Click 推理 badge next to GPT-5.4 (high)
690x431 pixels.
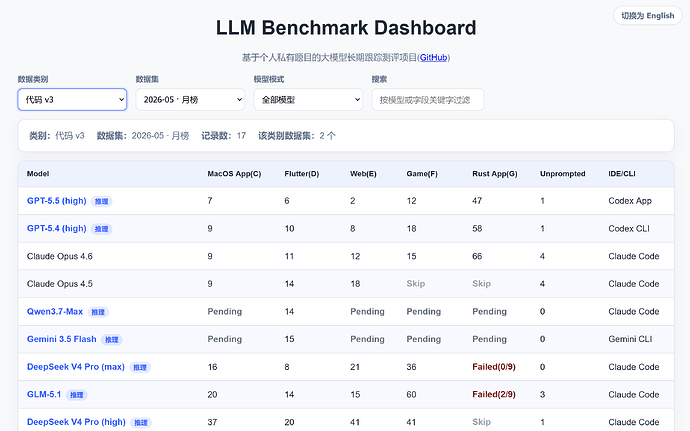pos(102,229)
